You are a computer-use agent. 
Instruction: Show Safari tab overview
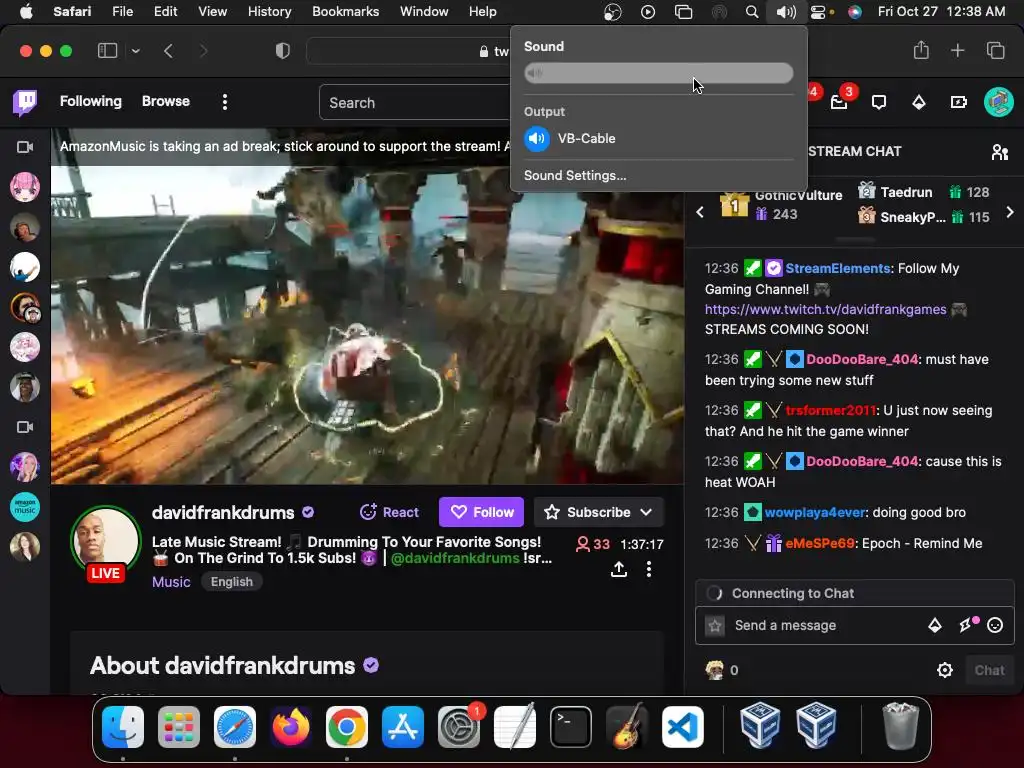tap(995, 50)
